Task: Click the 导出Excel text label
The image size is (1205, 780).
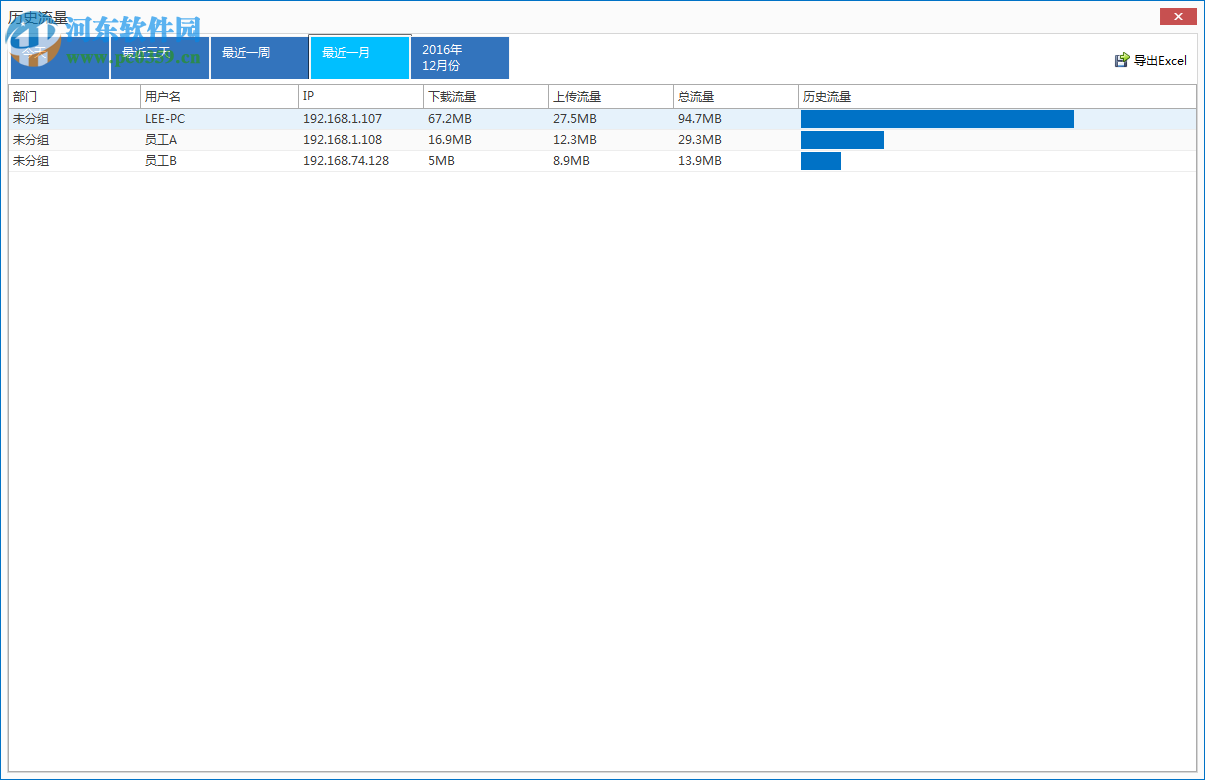Action: point(1160,61)
